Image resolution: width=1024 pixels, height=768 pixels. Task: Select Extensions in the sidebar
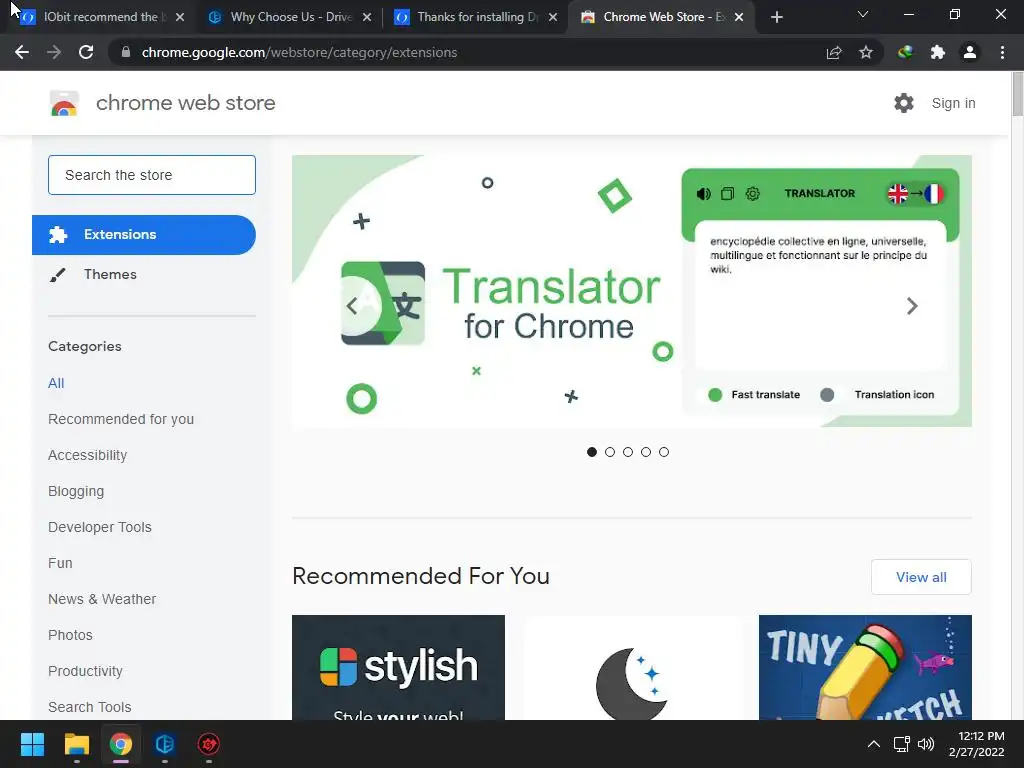(x=144, y=234)
